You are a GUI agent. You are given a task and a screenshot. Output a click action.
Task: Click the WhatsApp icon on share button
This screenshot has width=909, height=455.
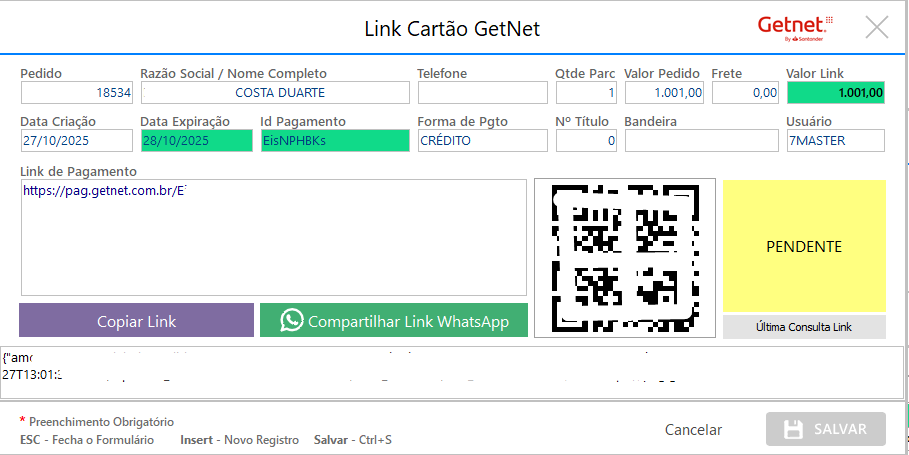(x=291, y=320)
